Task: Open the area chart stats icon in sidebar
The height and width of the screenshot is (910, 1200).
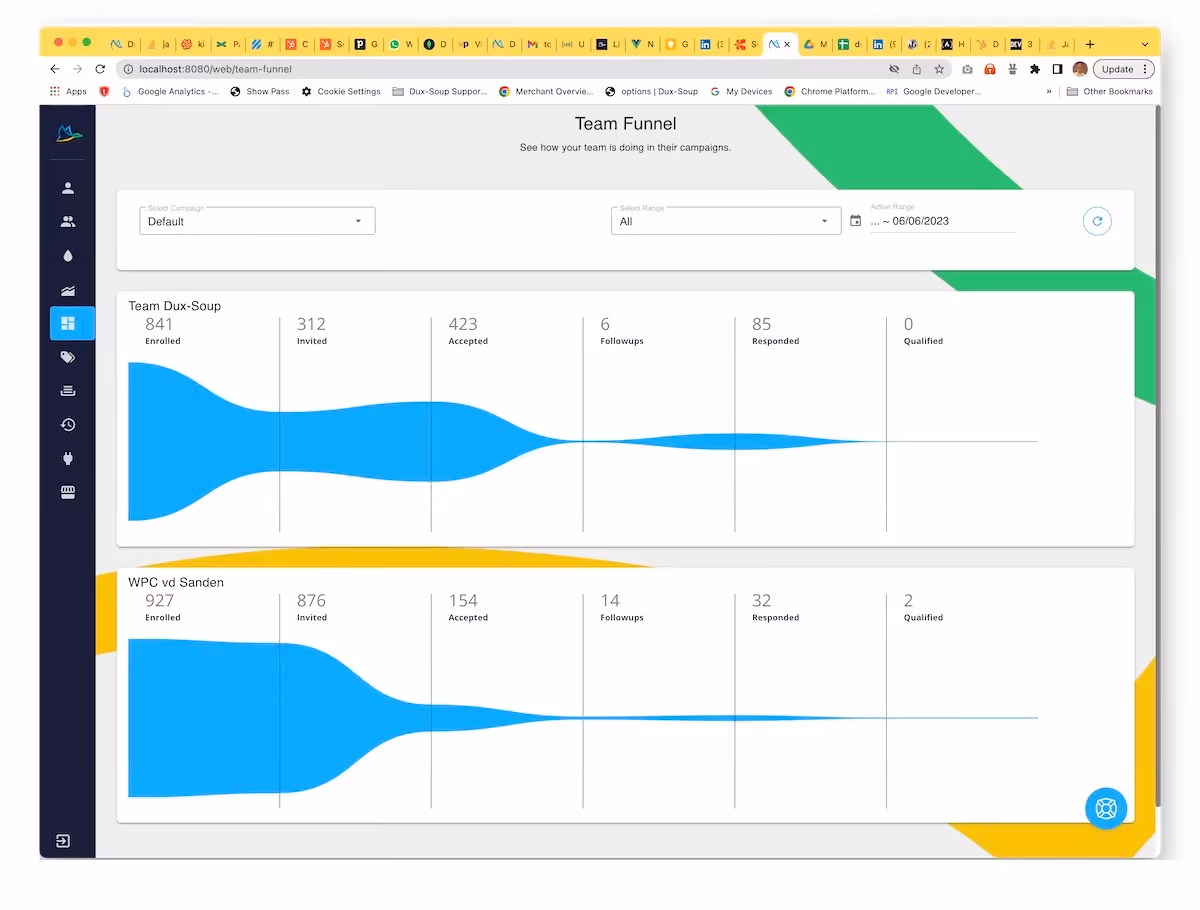Action: (x=68, y=290)
